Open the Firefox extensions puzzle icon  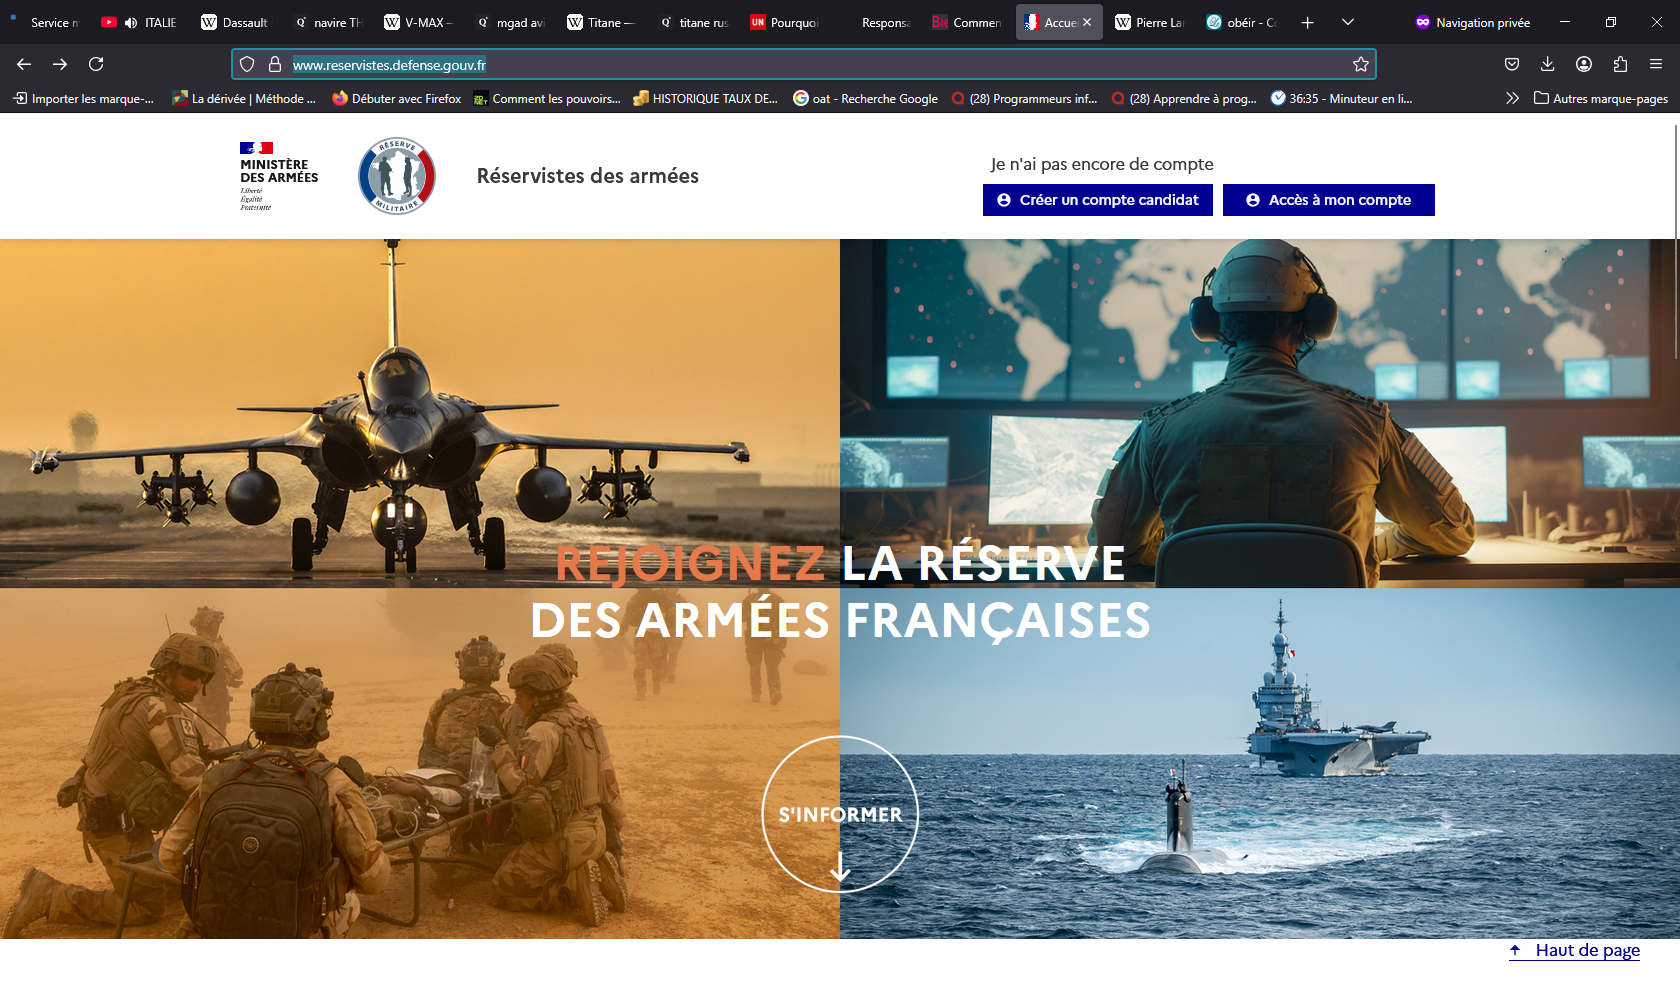(x=1620, y=64)
